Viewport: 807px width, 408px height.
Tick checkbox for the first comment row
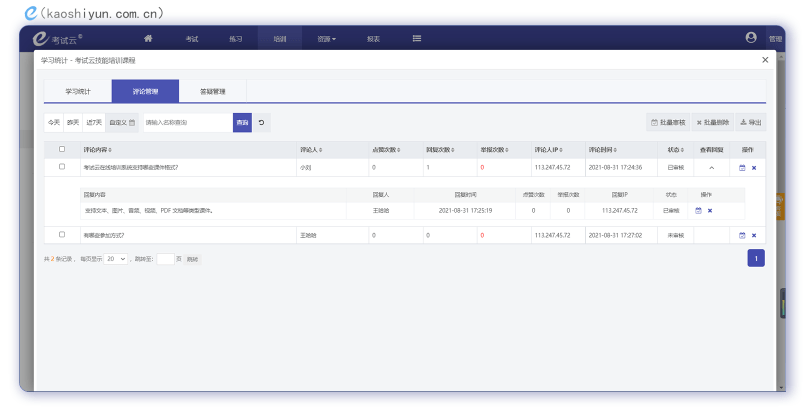(62, 167)
